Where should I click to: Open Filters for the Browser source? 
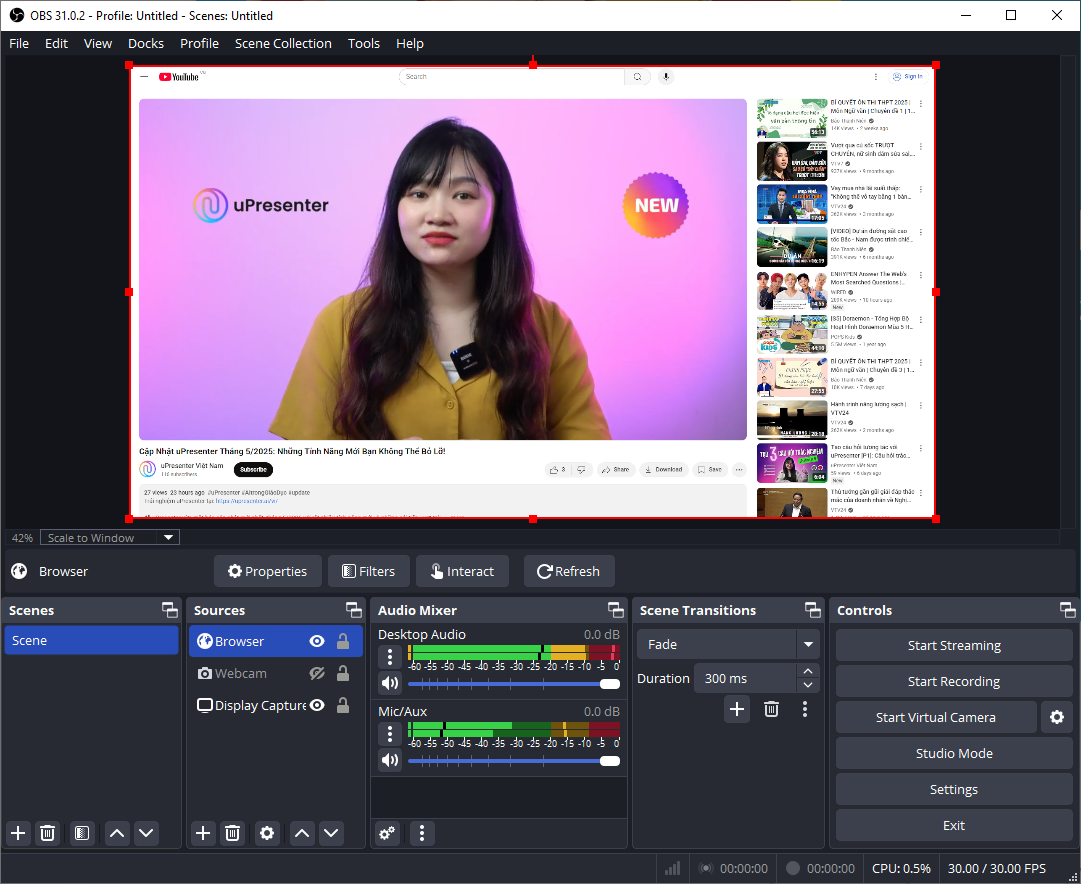pyautogui.click(x=368, y=570)
